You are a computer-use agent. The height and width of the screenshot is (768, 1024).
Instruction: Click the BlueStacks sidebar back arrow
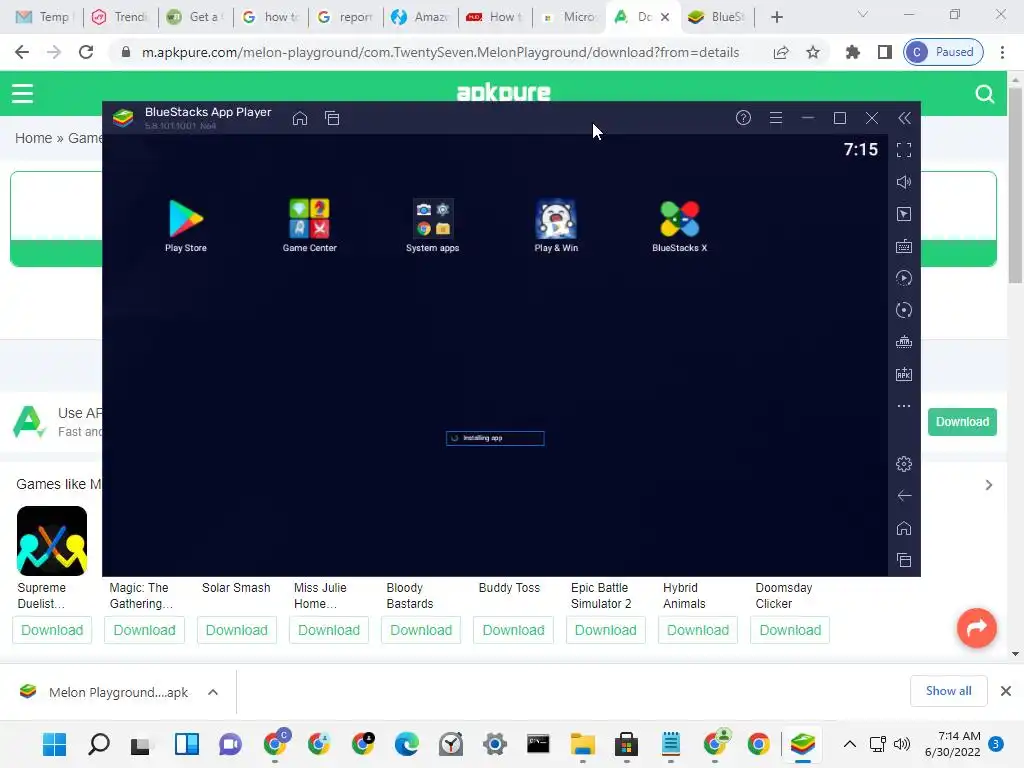(x=904, y=496)
